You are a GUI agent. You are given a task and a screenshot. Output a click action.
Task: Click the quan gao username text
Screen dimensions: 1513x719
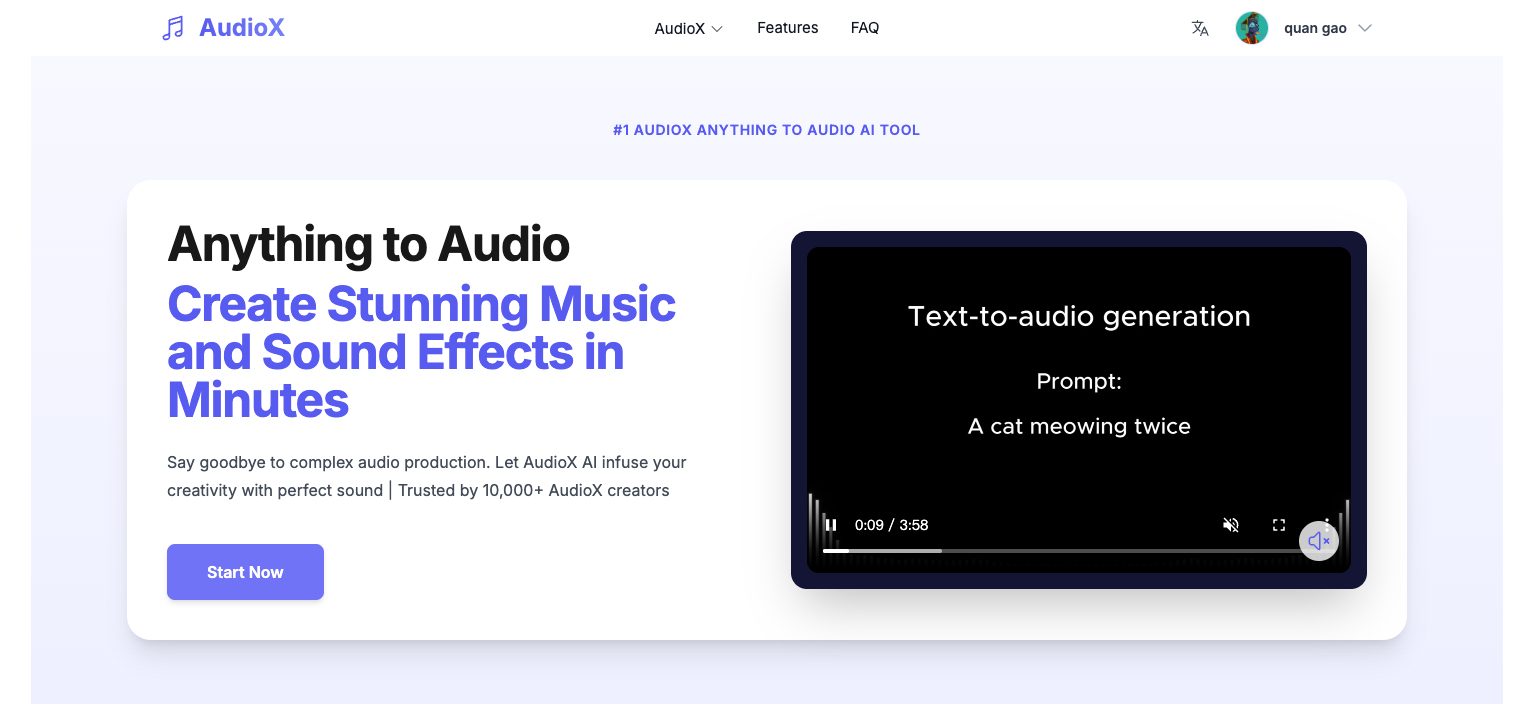click(1315, 28)
